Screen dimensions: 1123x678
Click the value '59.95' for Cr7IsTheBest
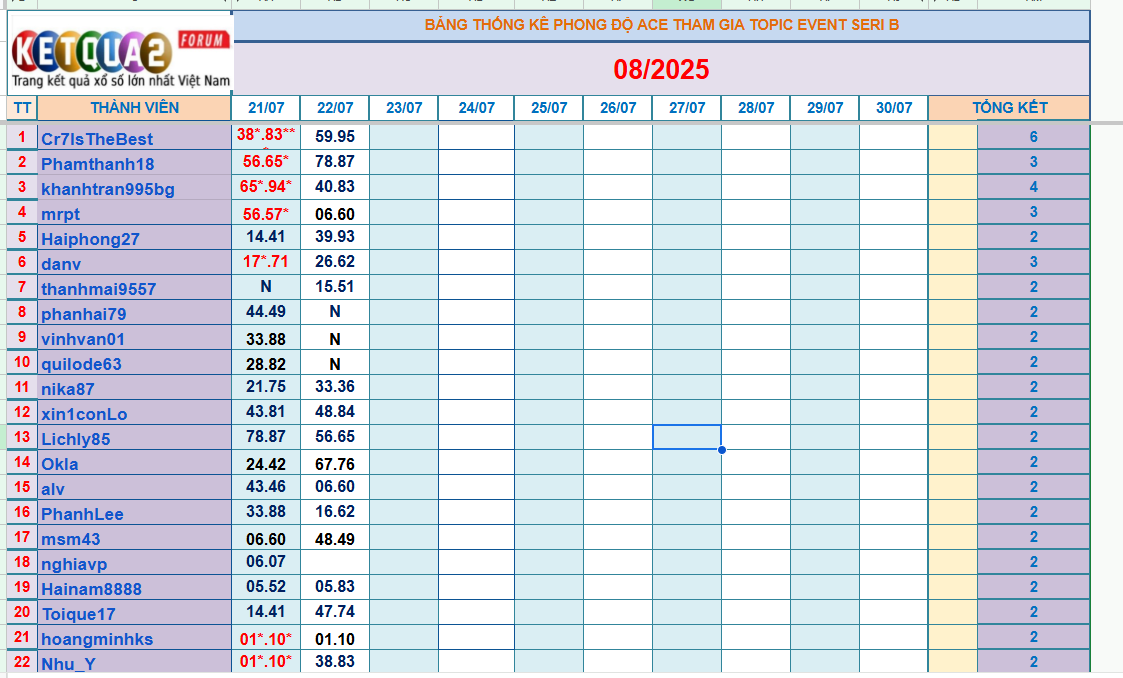coord(334,136)
